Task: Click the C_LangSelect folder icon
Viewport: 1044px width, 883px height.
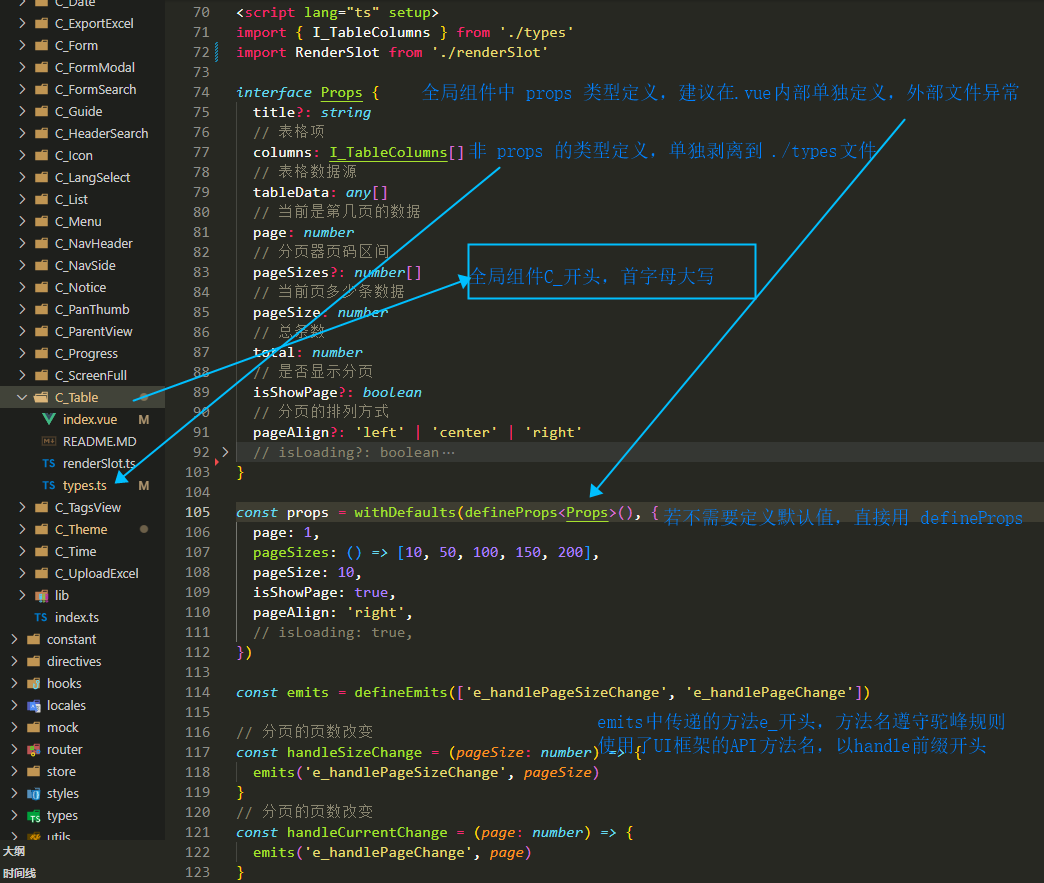Action: tap(41, 177)
